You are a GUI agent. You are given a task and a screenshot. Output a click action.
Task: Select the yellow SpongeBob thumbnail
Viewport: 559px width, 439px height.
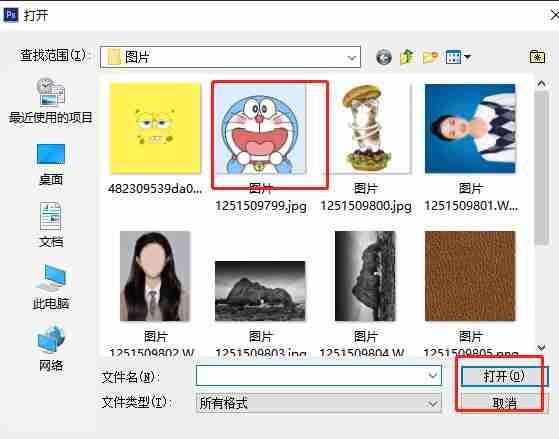[x=155, y=128]
